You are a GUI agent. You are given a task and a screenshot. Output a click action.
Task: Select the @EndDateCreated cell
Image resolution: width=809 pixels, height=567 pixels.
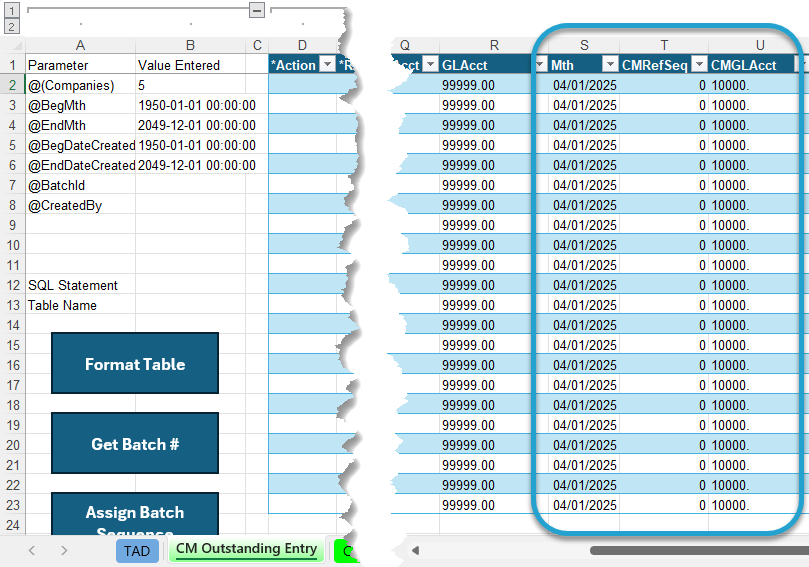click(80, 165)
